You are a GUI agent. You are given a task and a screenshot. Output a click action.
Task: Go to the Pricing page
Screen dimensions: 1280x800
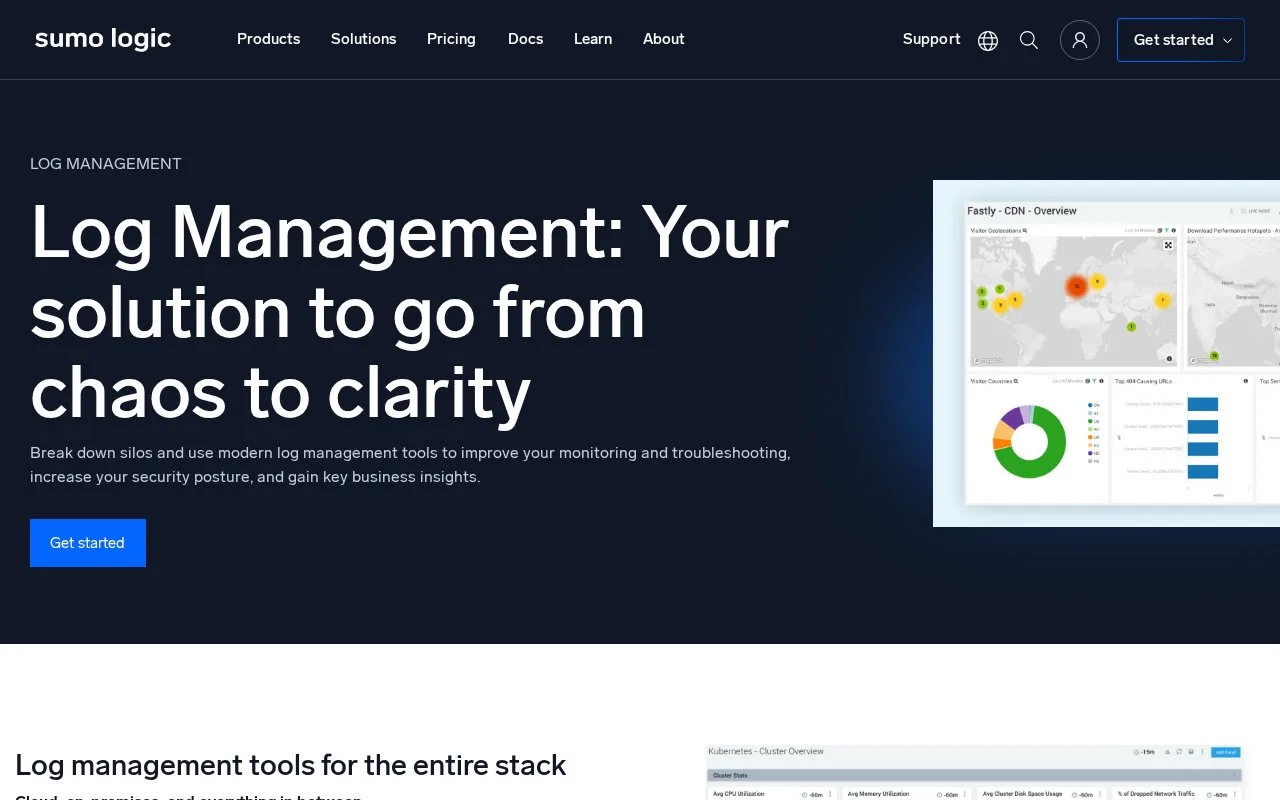(451, 39)
